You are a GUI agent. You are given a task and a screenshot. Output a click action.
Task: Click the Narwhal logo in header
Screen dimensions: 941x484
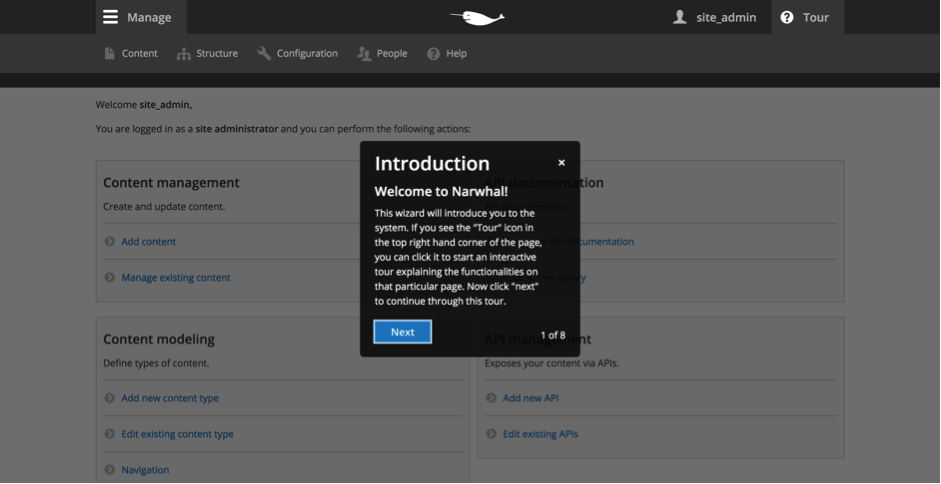coord(477,17)
